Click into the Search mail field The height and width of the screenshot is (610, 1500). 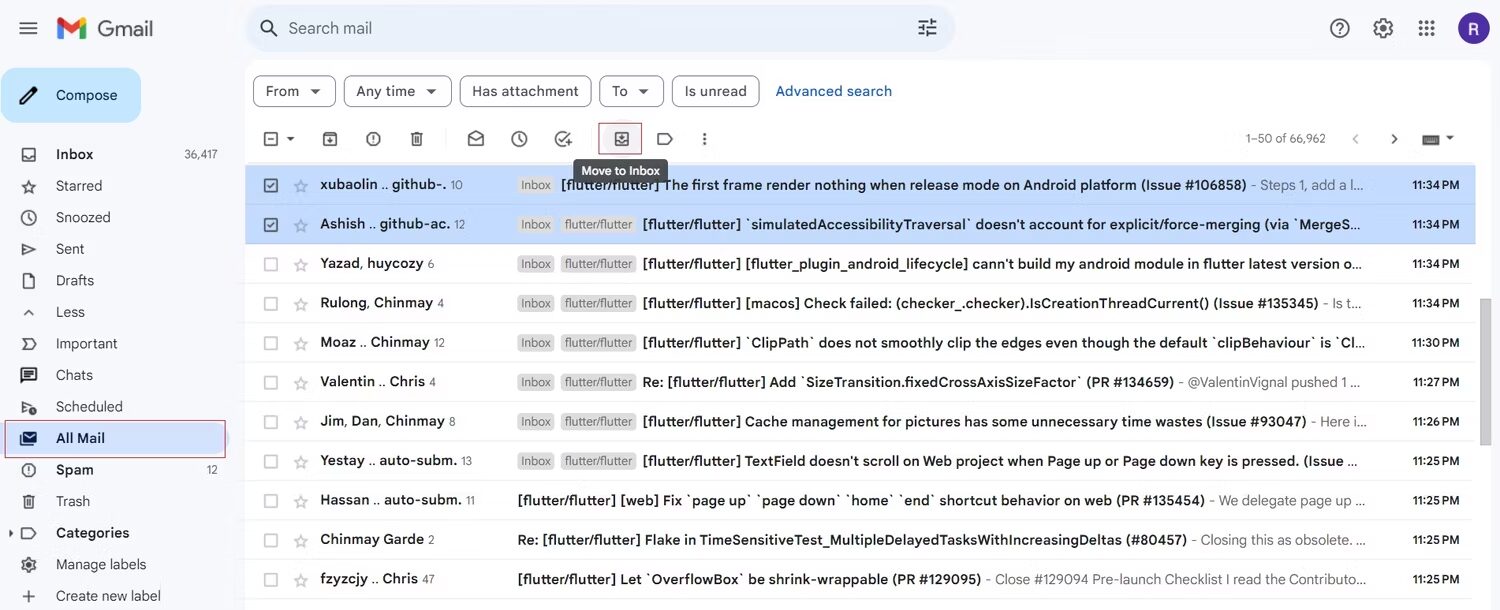click(590, 28)
